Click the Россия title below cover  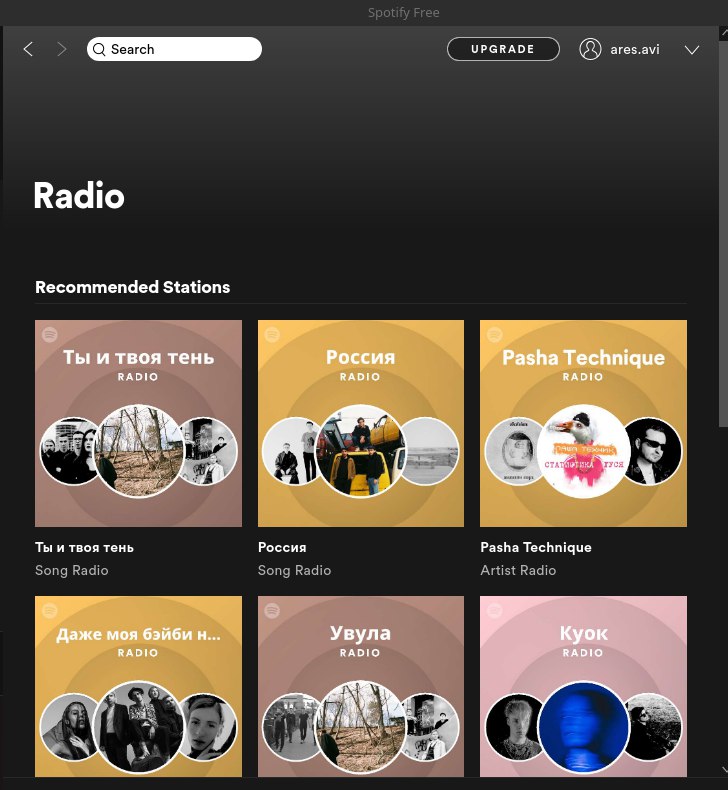pos(282,547)
